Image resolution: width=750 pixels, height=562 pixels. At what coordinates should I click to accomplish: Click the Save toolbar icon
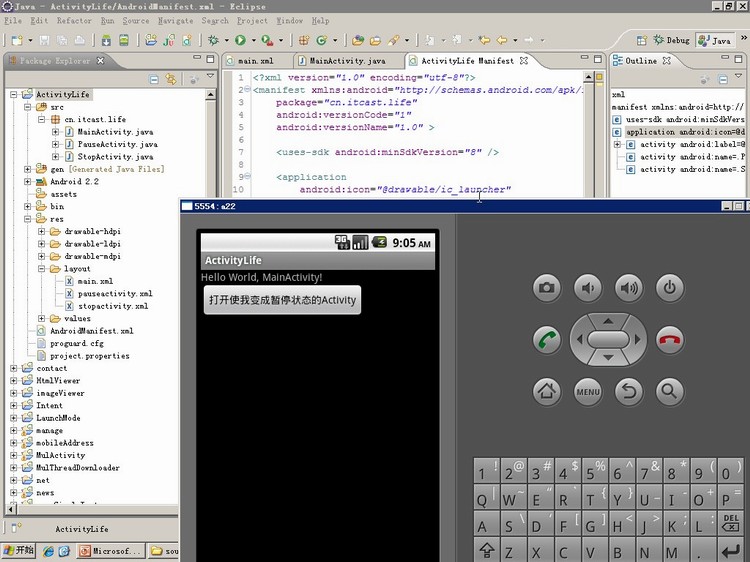click(44, 40)
